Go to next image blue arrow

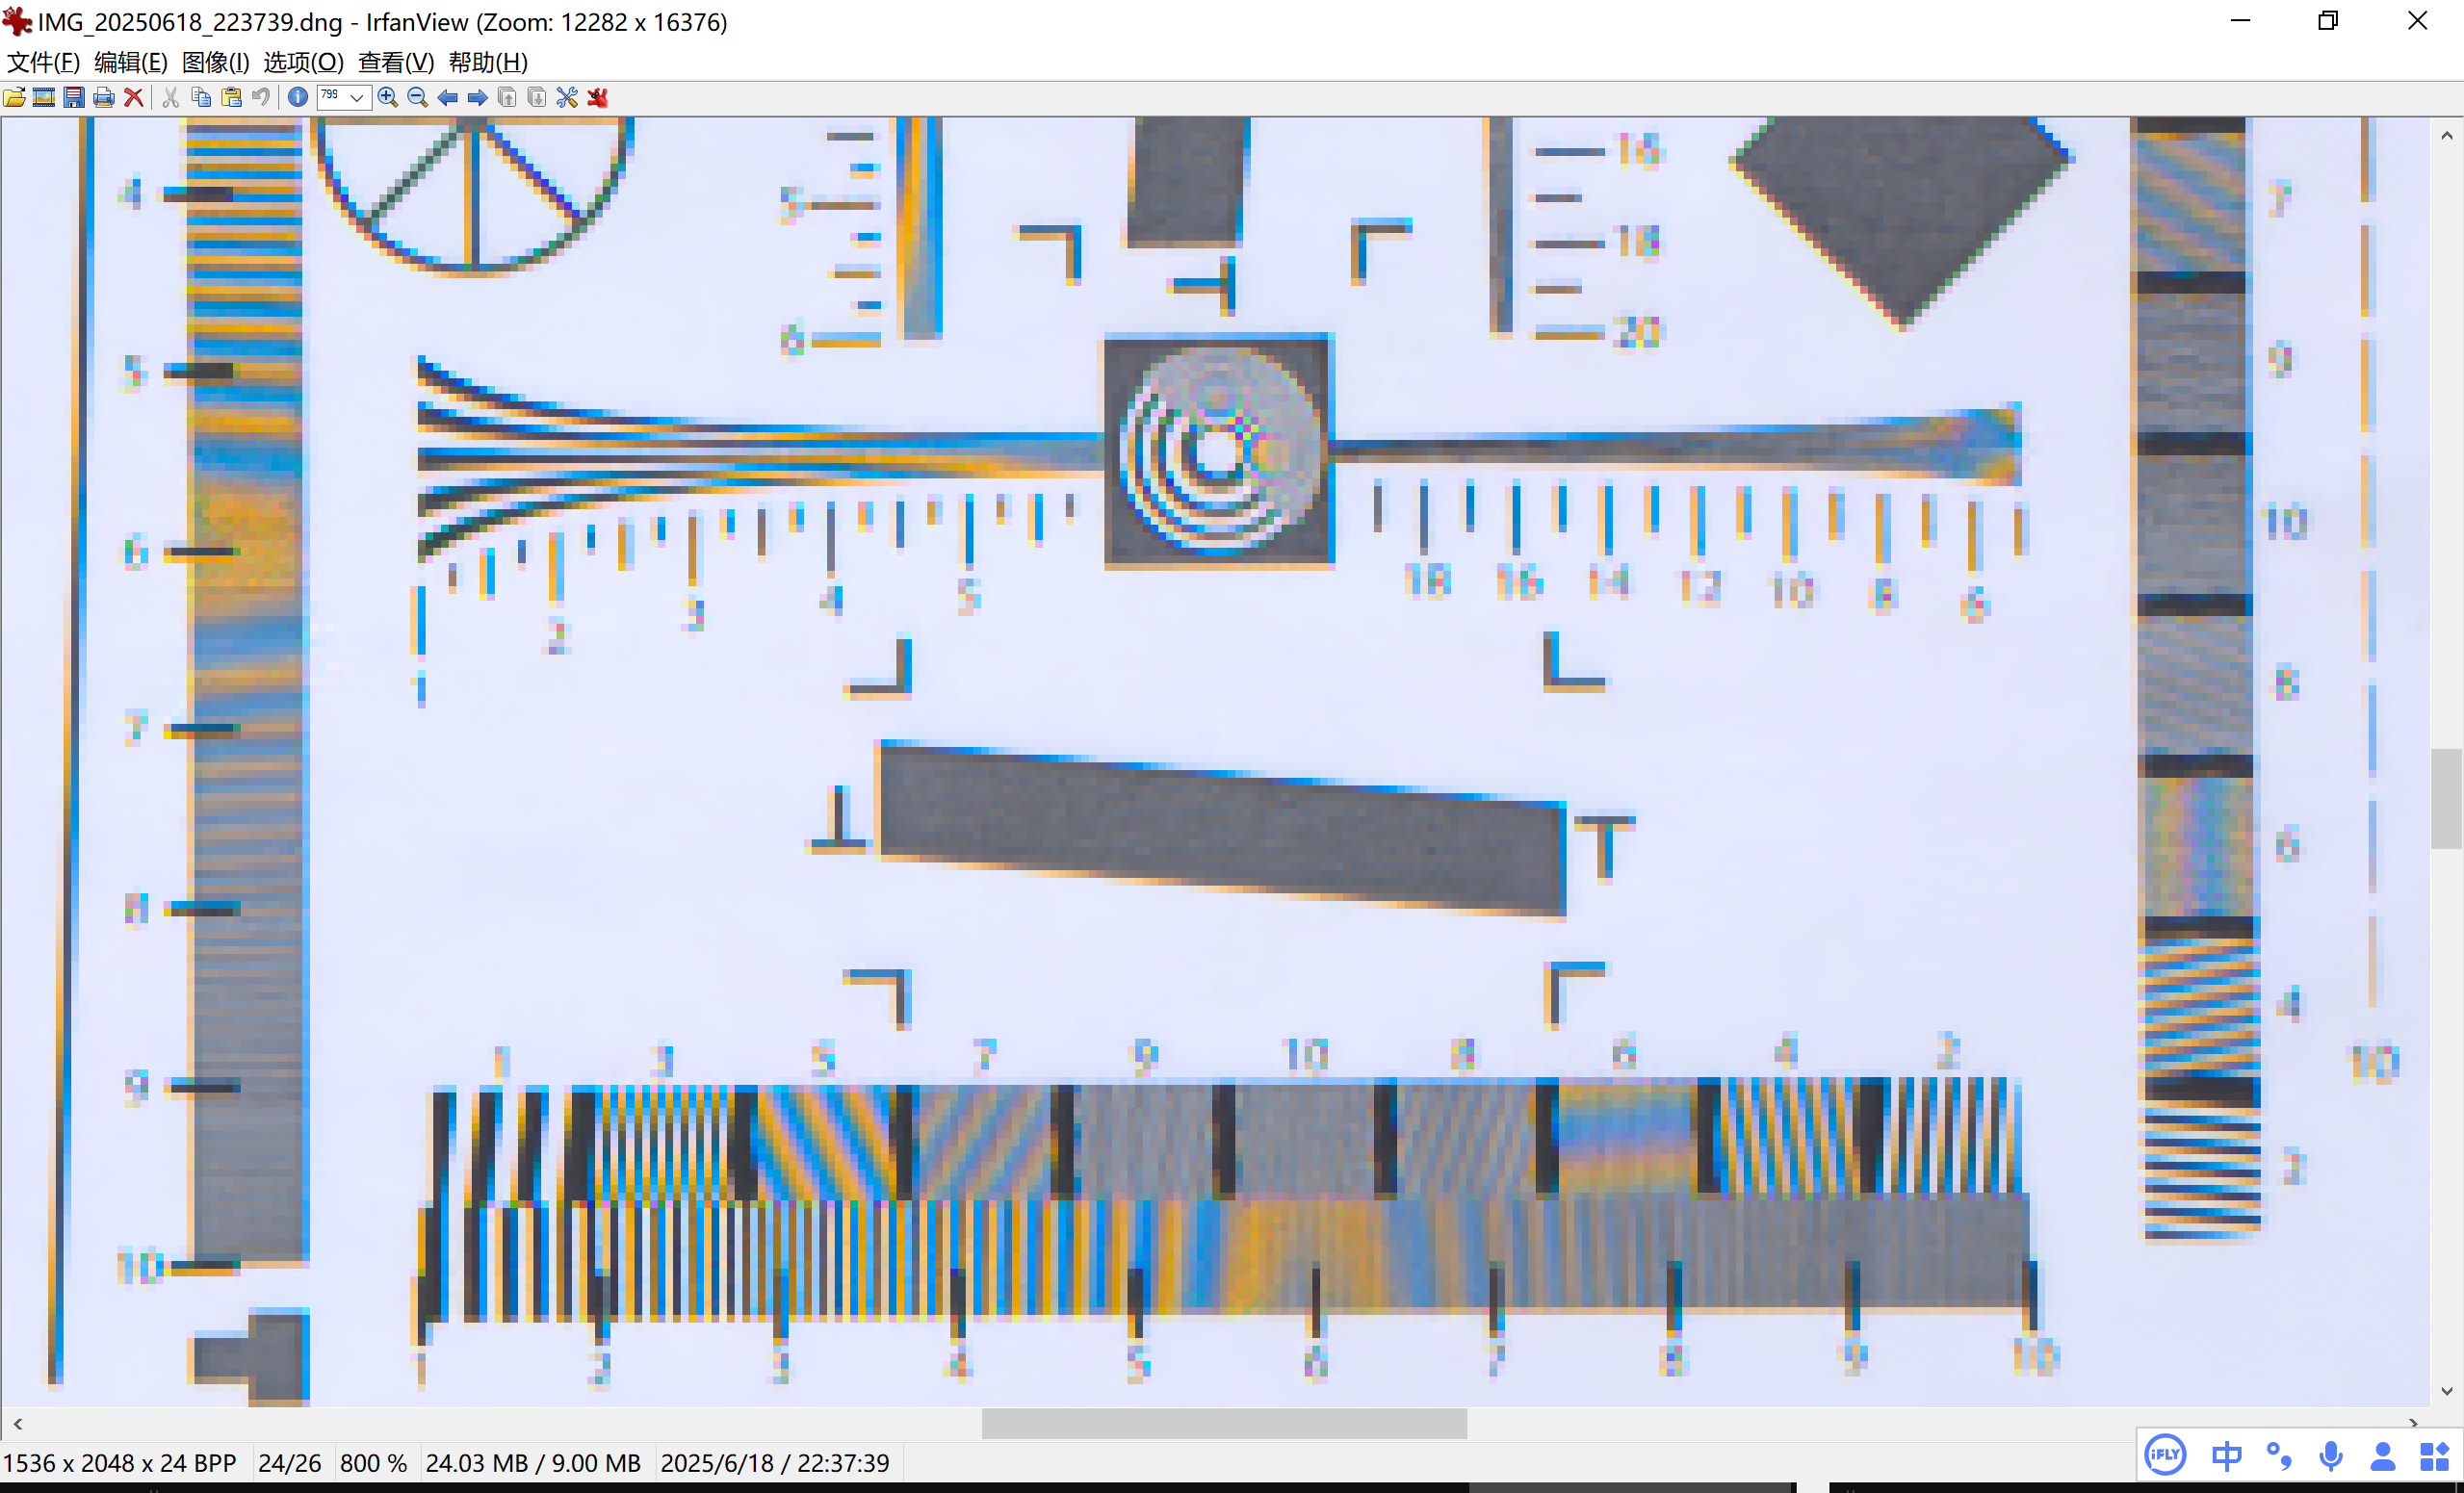pyautogui.click(x=478, y=97)
